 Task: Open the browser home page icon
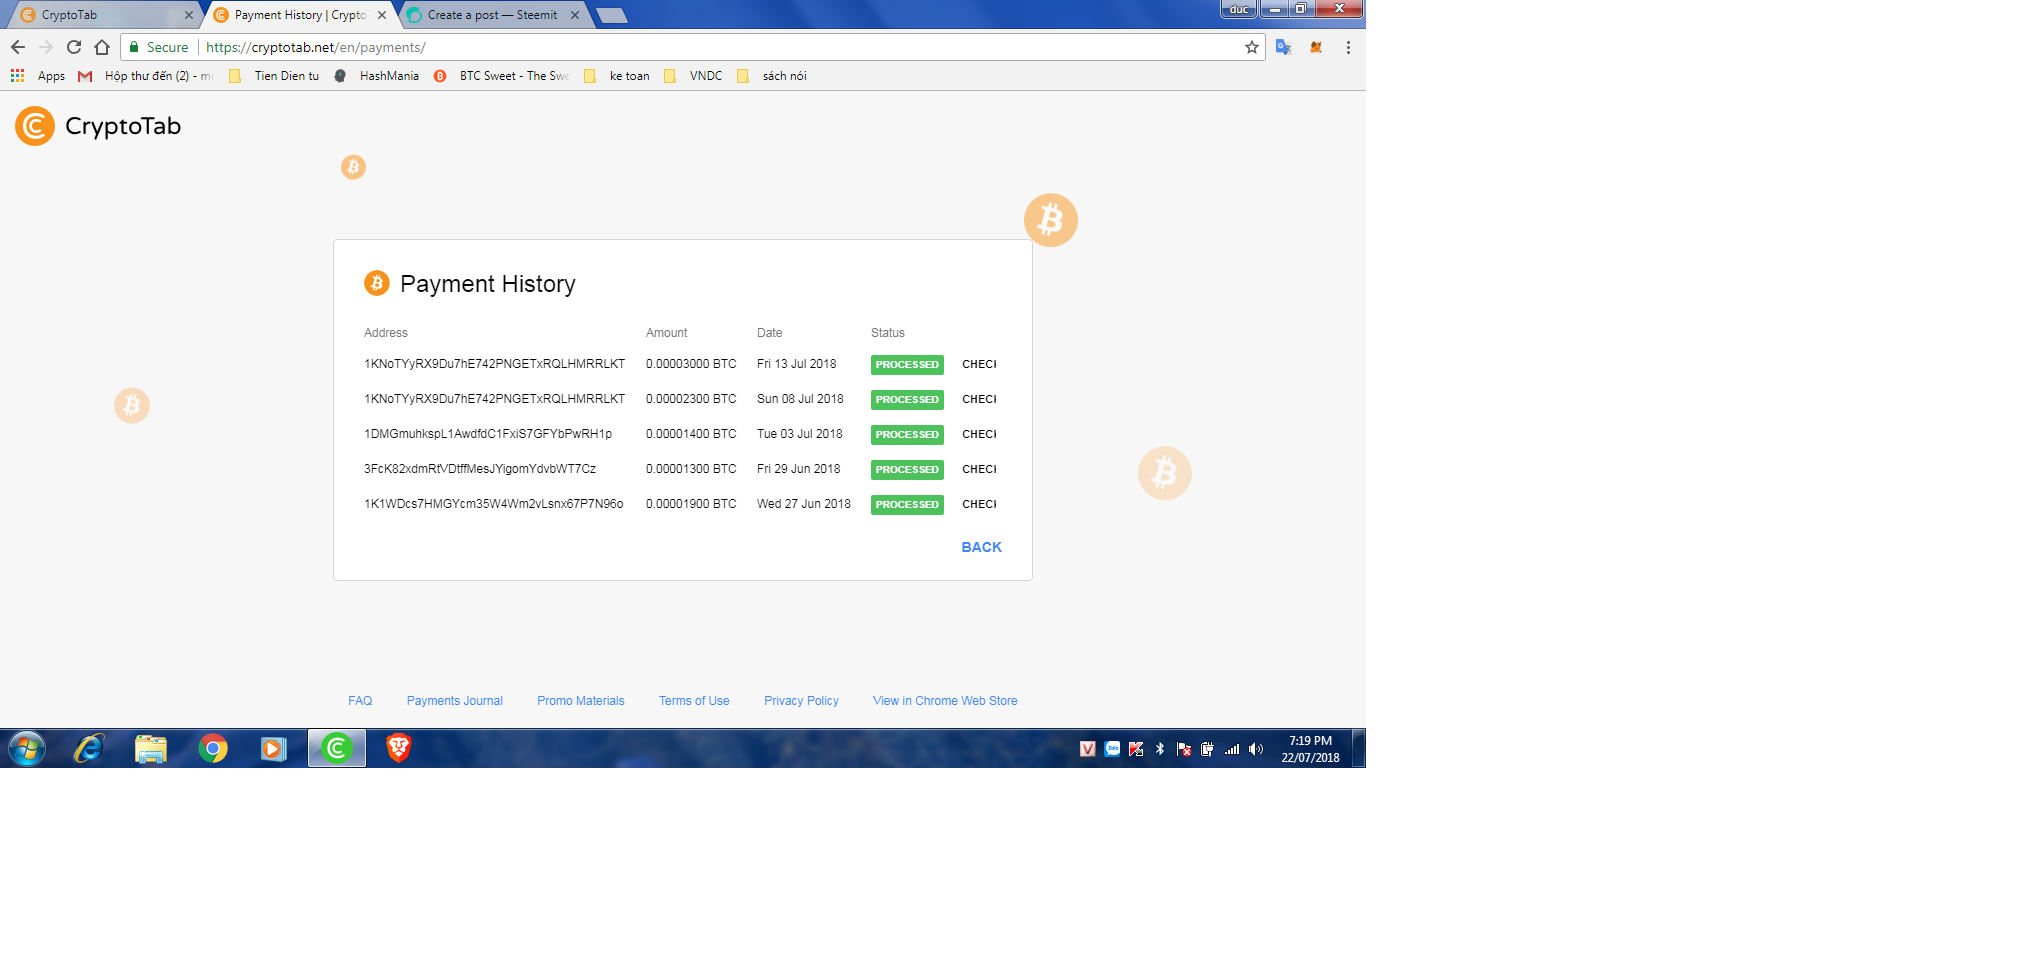102,47
